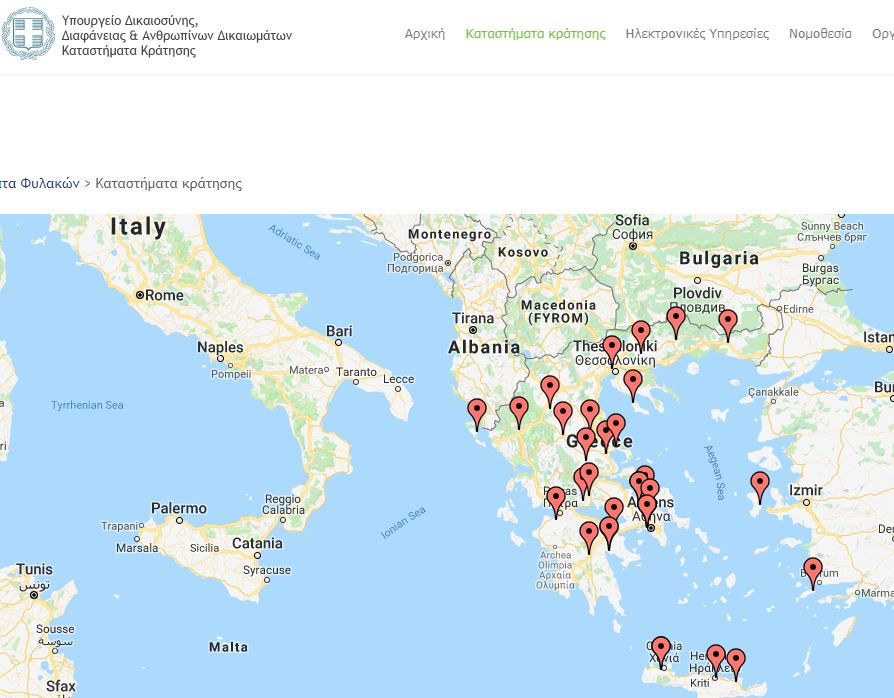
Task: Click the pin covering the Thessaloniki label's middle
Action: pyautogui.click(x=611, y=350)
